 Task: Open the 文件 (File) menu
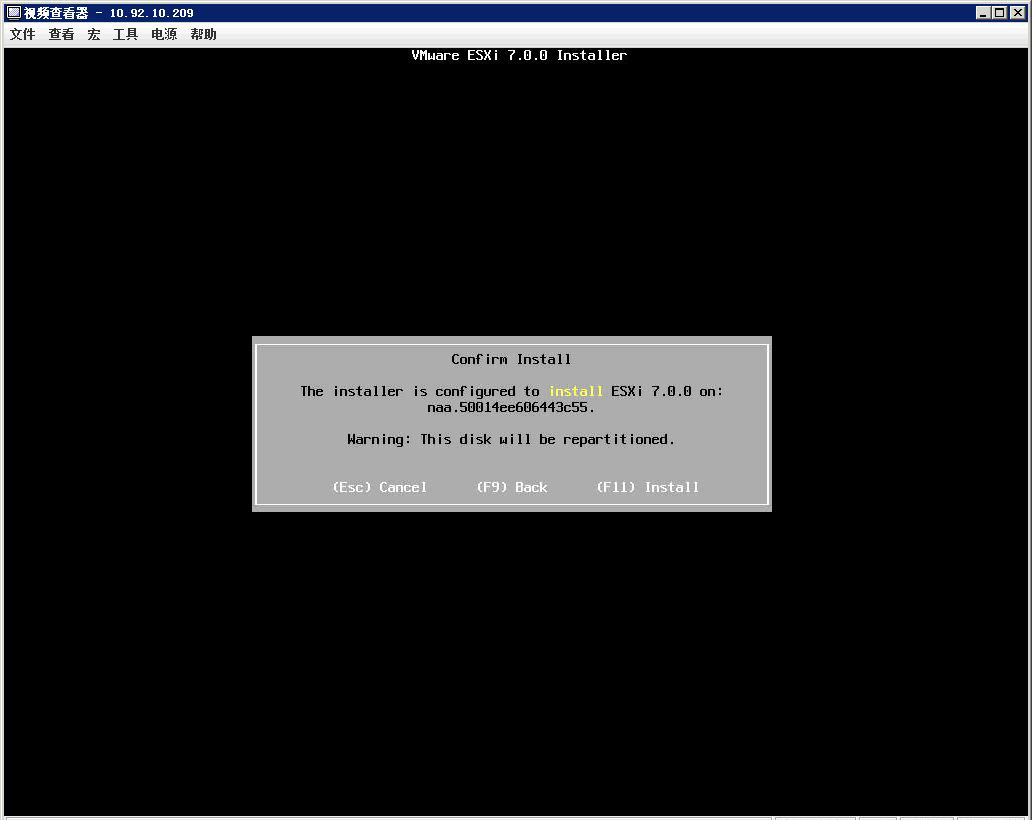point(21,33)
